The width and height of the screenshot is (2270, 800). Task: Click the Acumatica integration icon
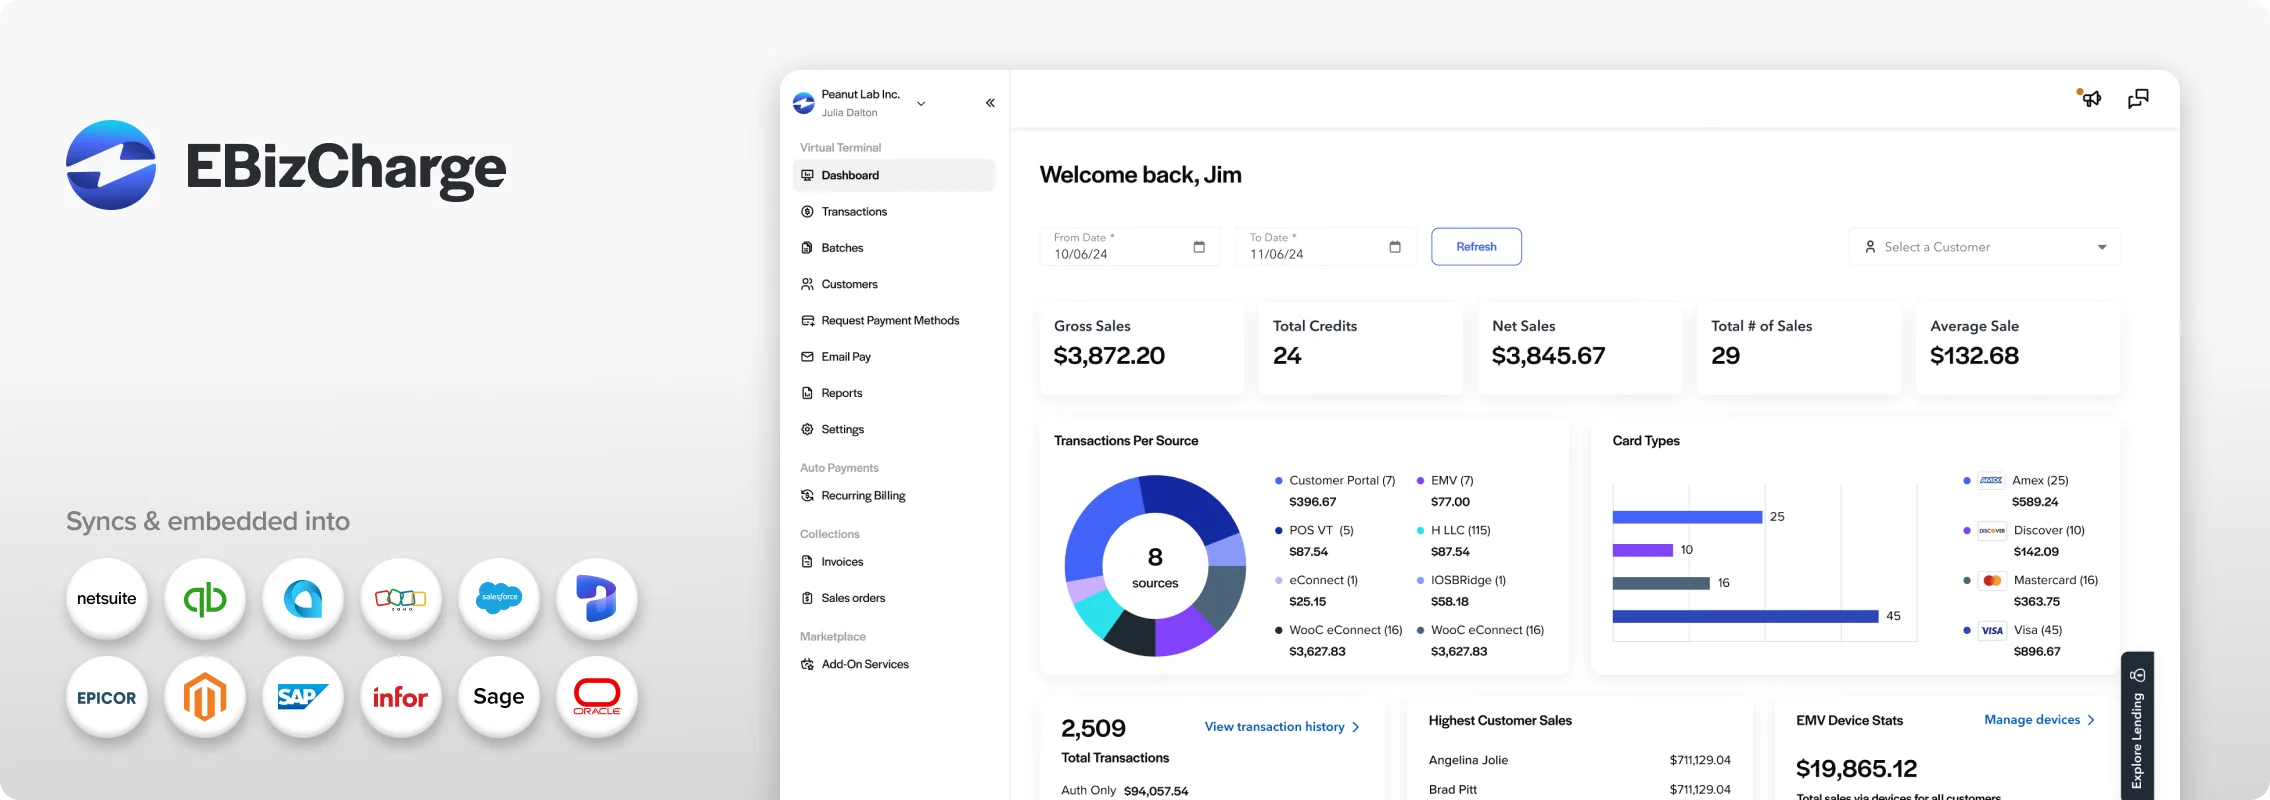click(303, 598)
